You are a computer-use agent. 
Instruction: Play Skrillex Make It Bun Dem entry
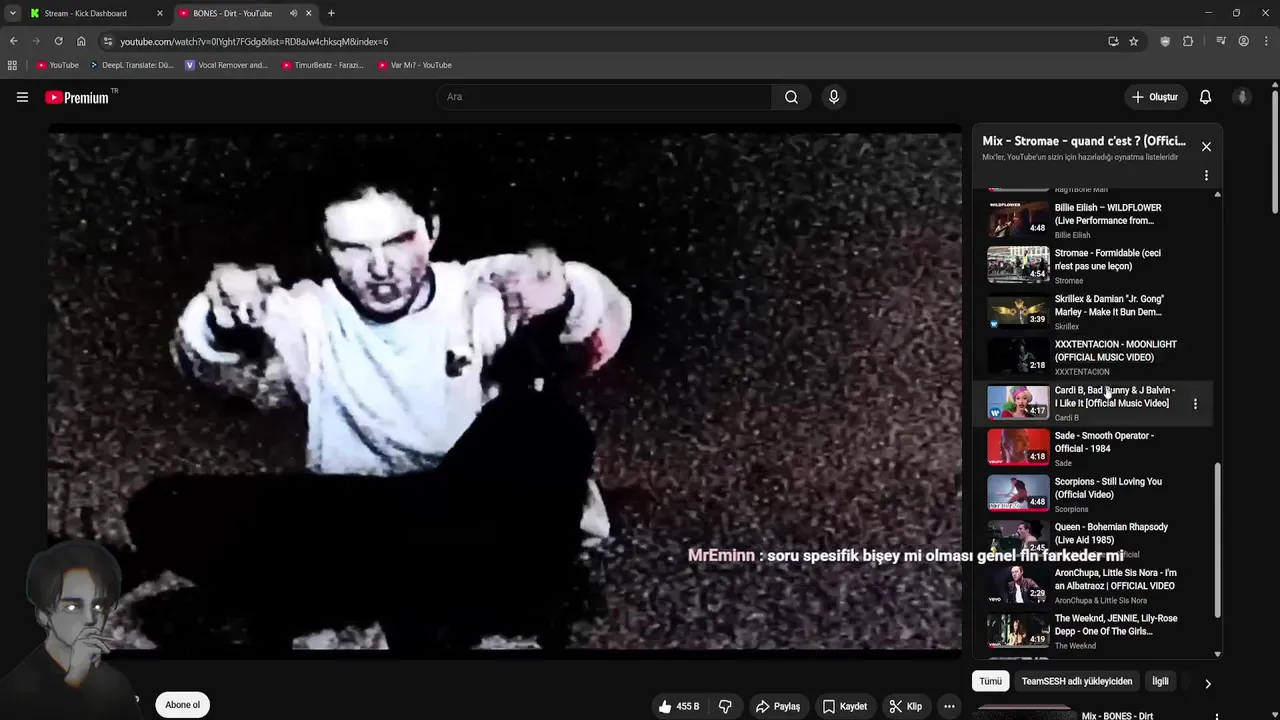tap(1091, 311)
